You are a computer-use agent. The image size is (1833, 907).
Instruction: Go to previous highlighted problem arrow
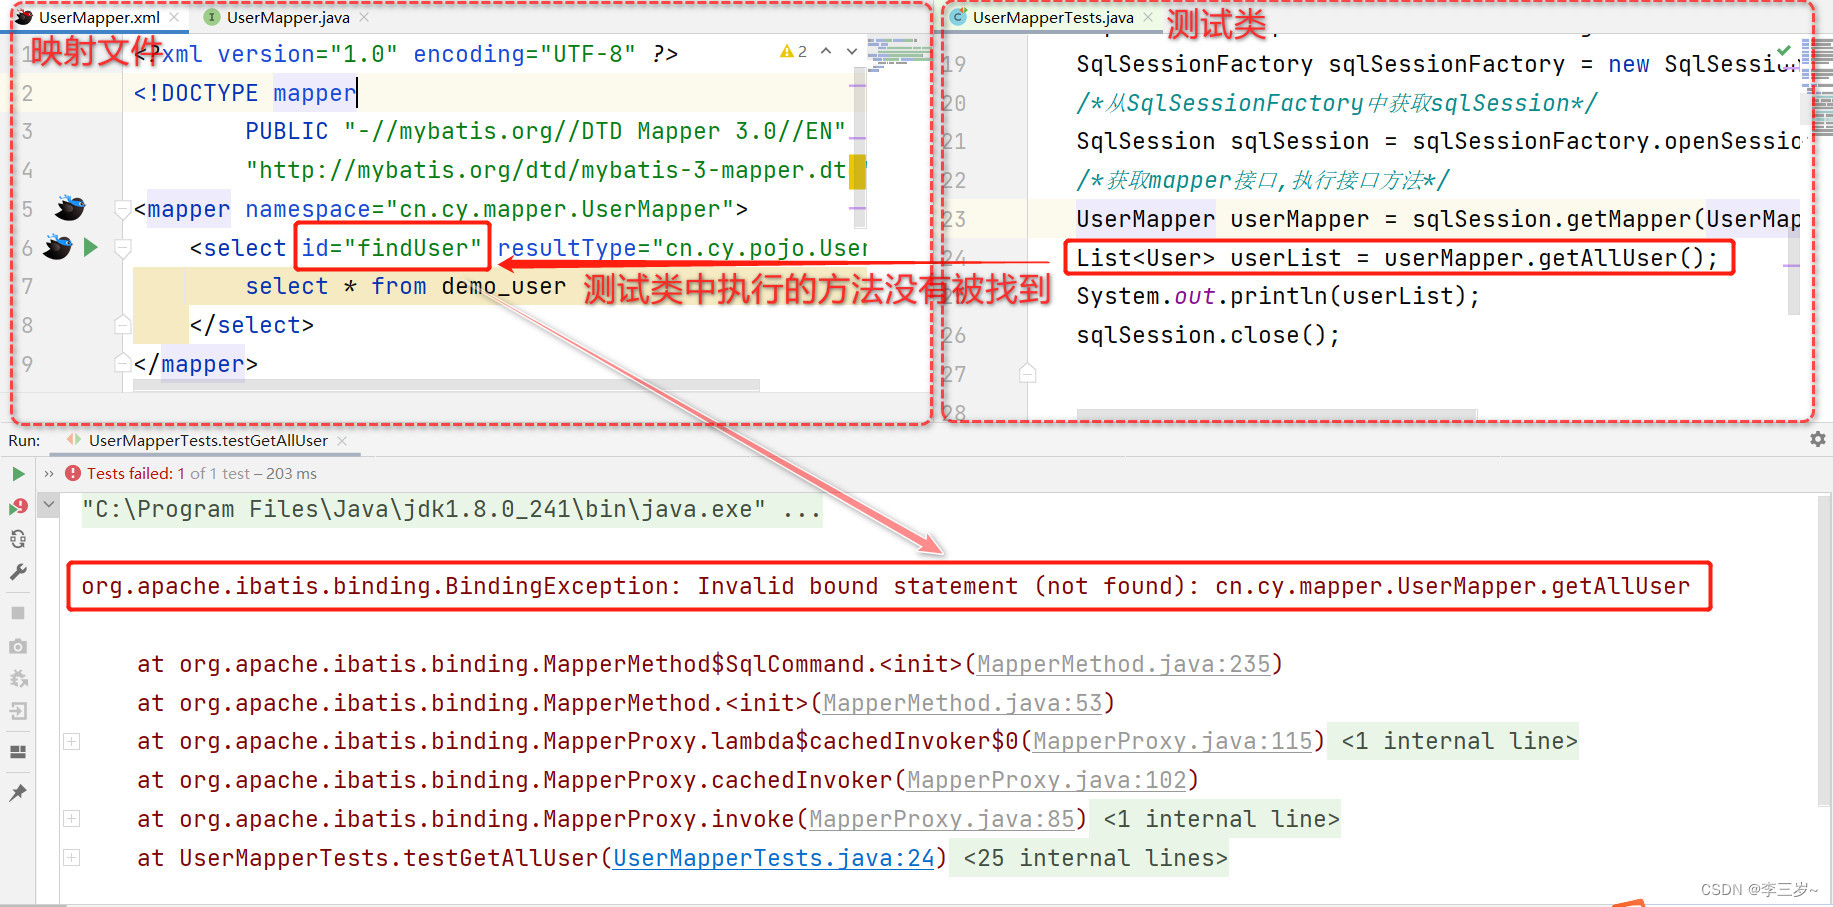tap(826, 51)
